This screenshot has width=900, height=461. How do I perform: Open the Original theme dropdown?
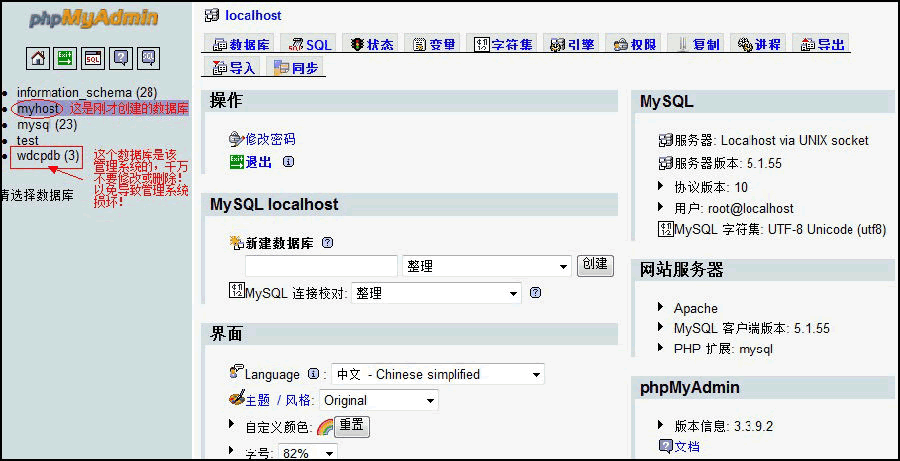click(x=379, y=400)
